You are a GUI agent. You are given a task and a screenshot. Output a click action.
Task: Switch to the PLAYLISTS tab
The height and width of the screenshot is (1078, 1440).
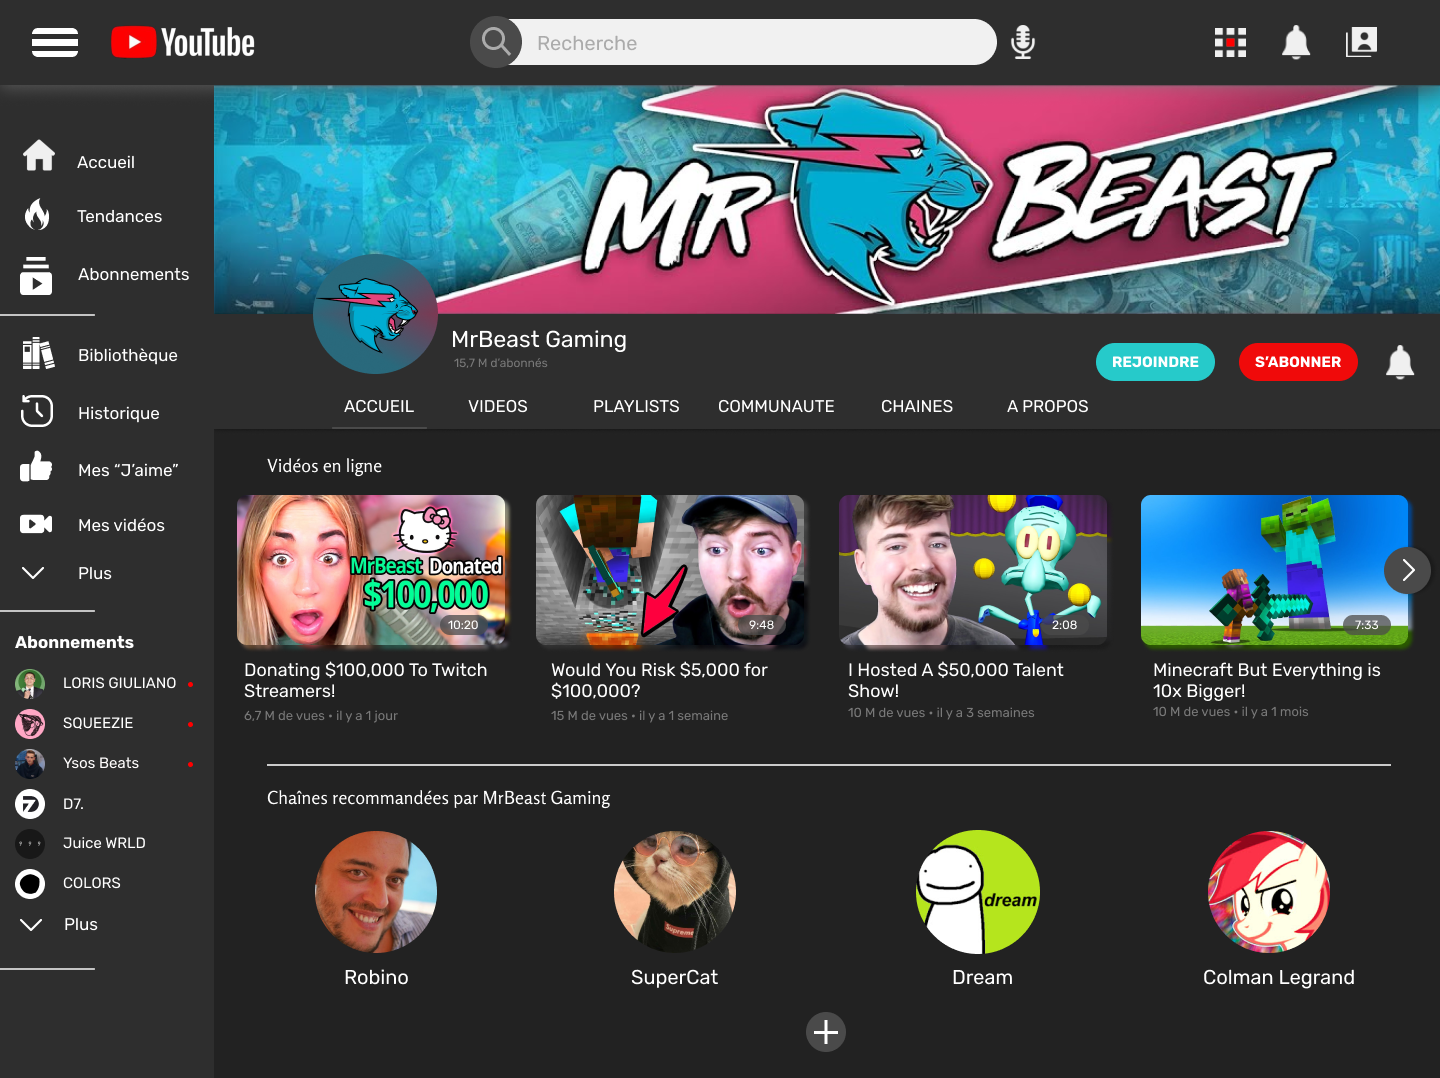tap(635, 406)
